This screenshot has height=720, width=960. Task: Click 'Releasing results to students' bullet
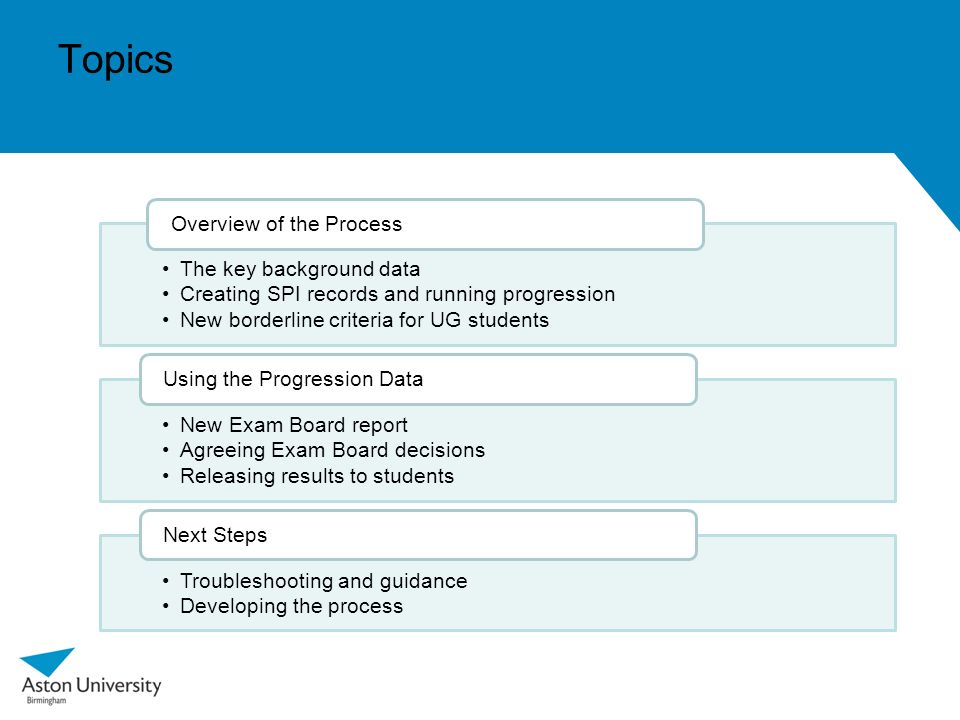coord(317,476)
